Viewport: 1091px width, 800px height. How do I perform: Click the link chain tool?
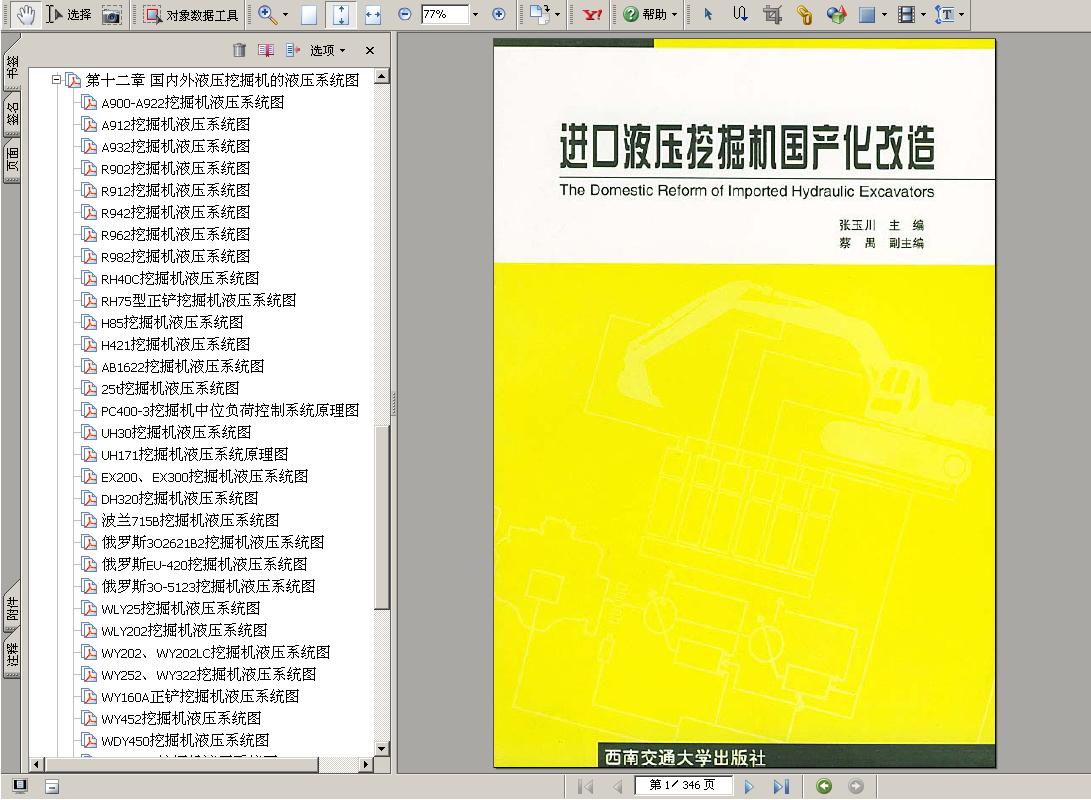point(804,14)
